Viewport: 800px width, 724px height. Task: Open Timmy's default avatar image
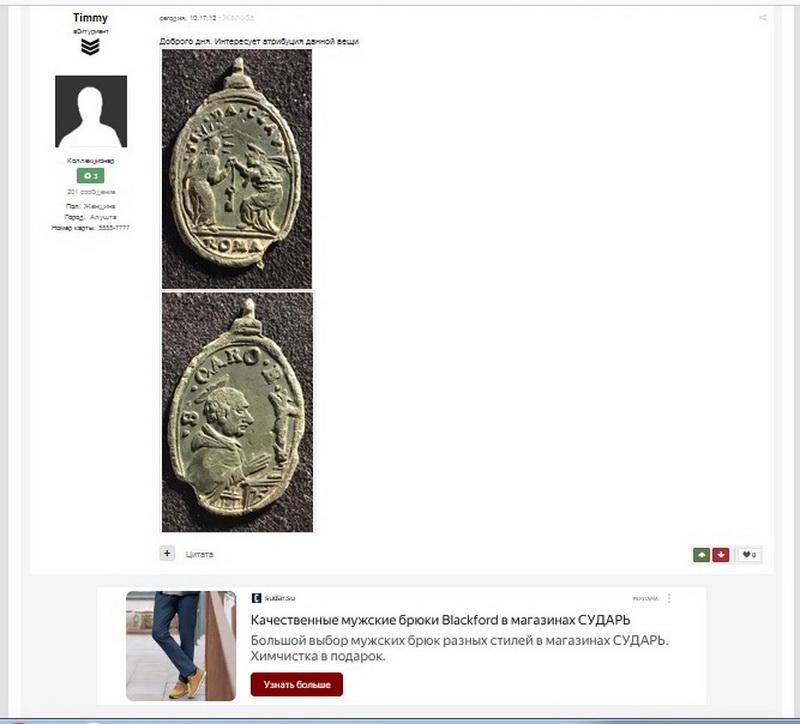[91, 111]
